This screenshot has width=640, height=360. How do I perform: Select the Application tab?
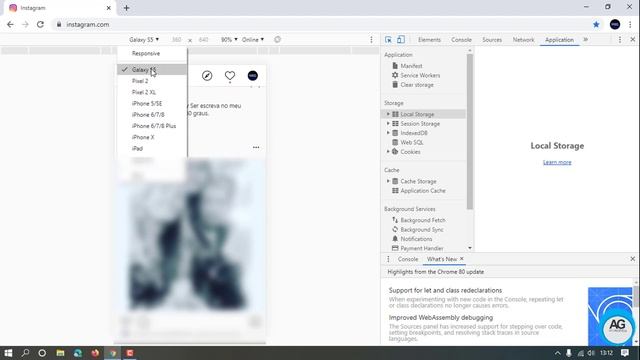[559, 40]
